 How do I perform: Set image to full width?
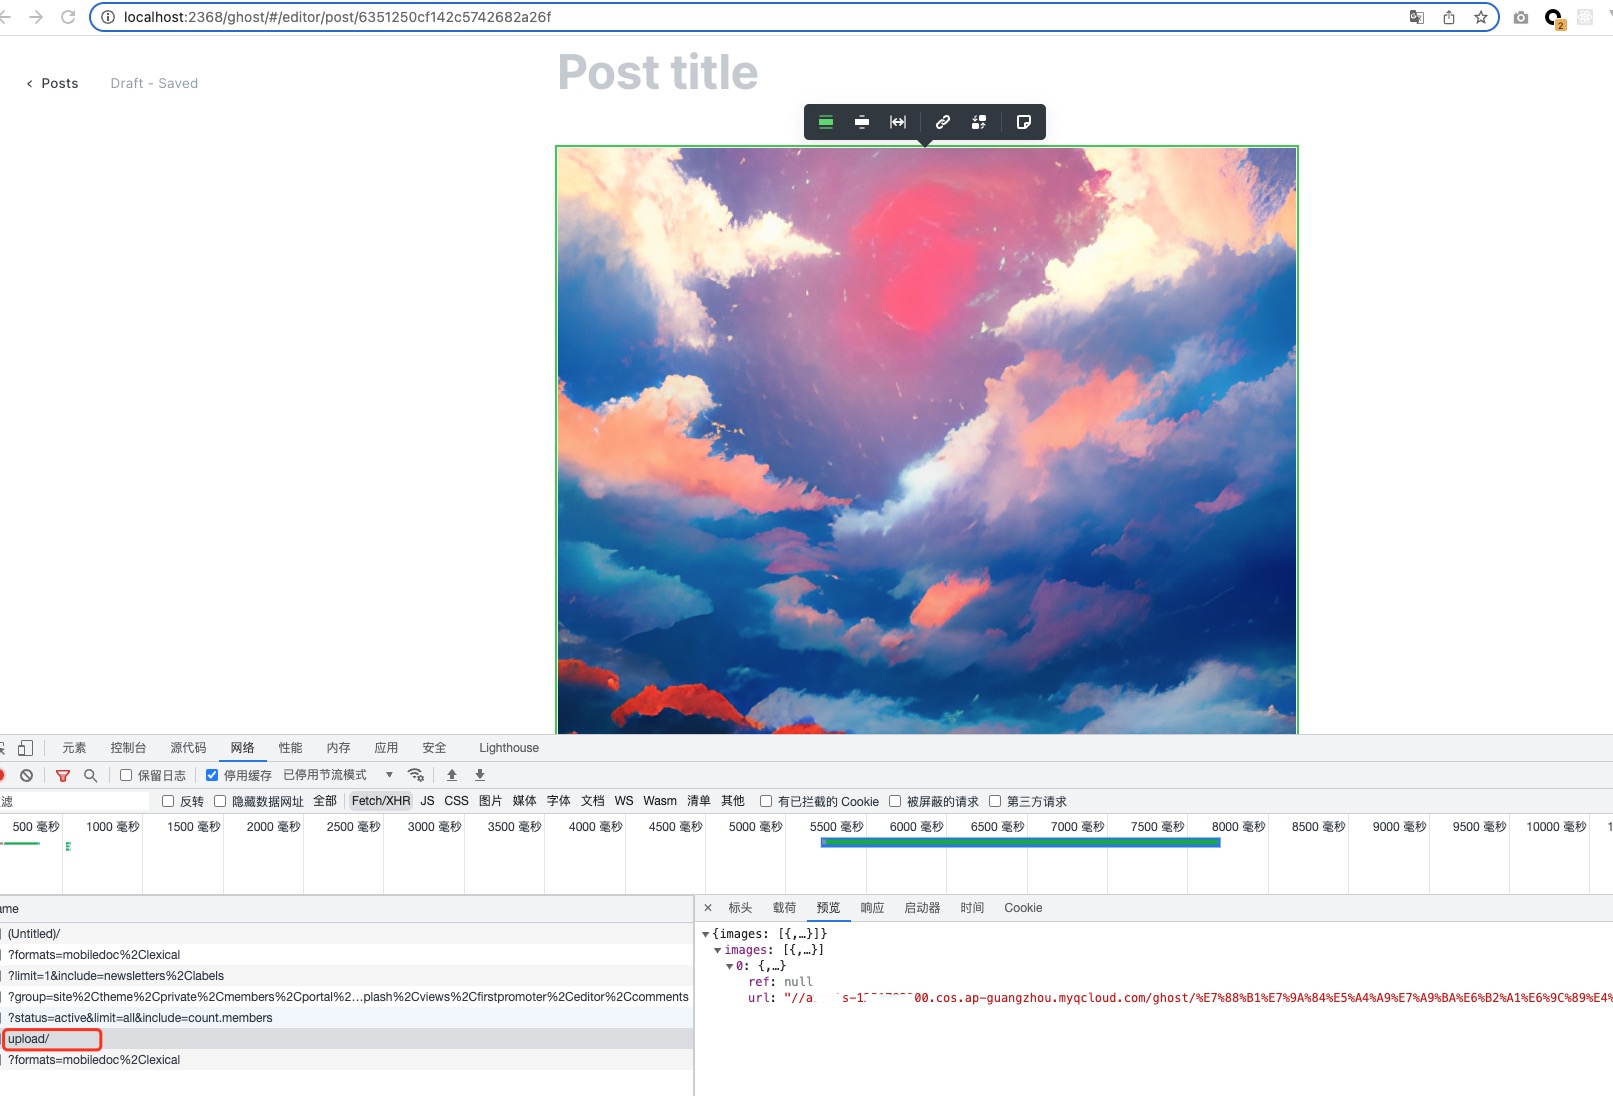[x=898, y=122]
